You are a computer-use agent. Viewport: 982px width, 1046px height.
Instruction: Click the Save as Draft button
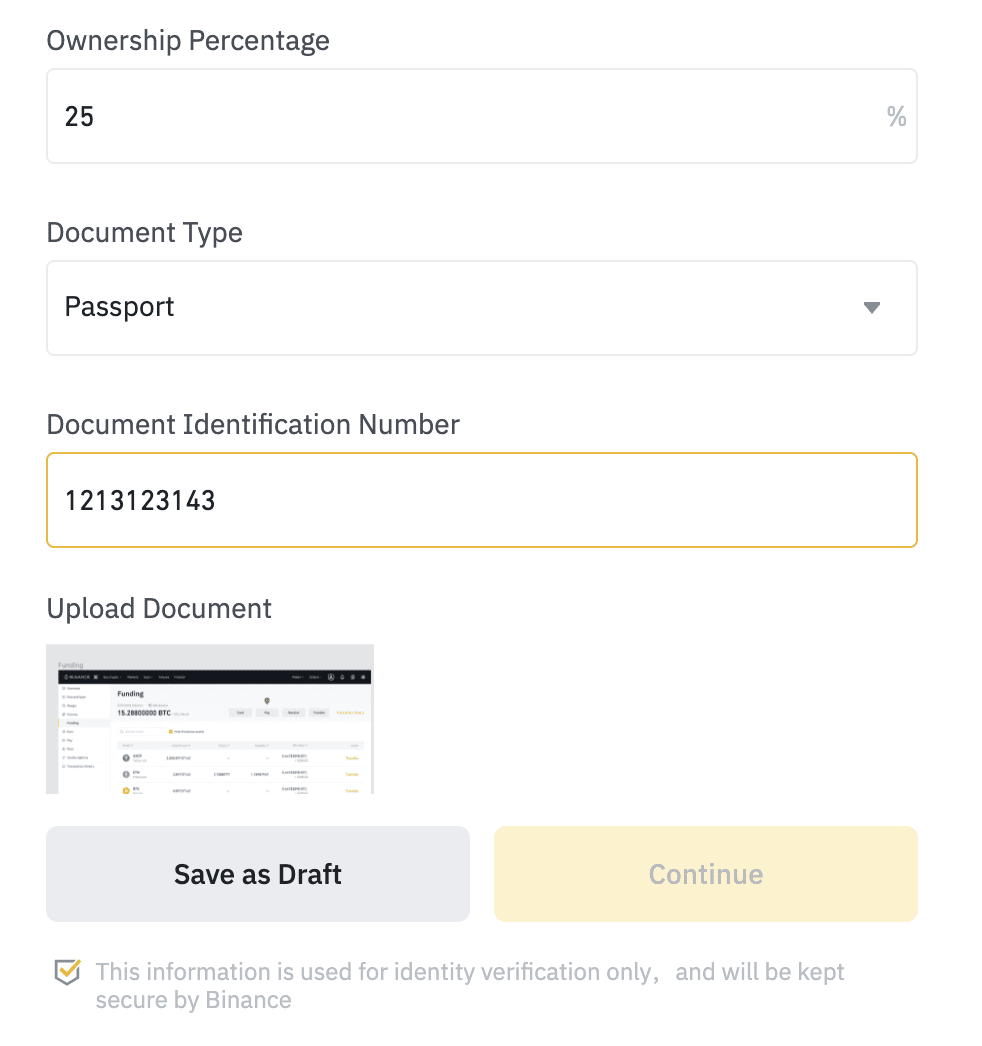coord(258,874)
